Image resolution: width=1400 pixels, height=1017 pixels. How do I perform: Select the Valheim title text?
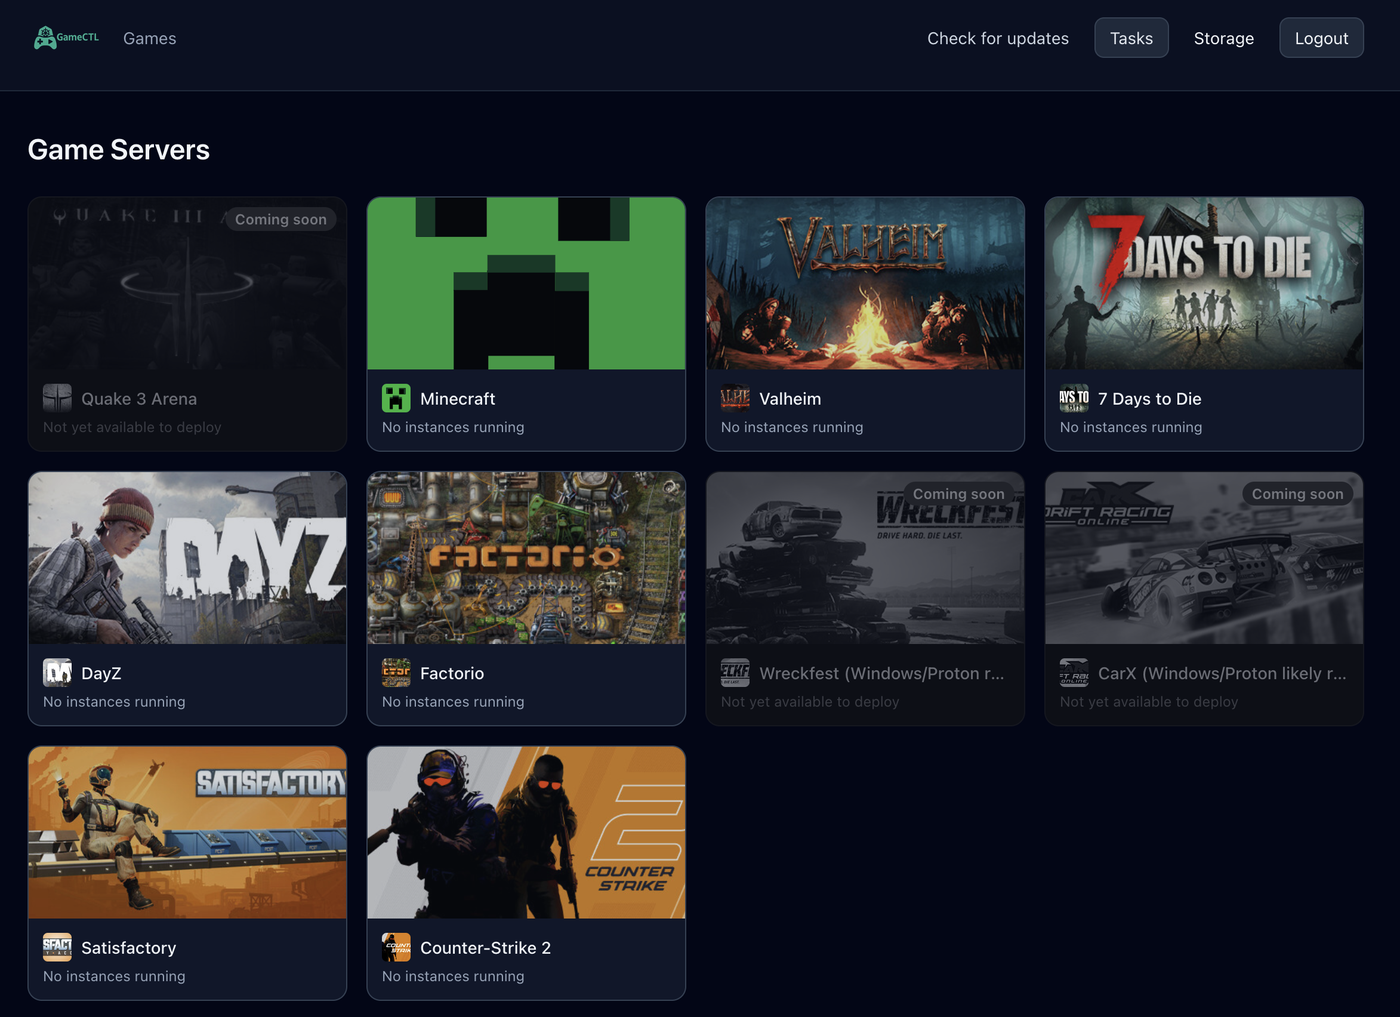click(790, 399)
